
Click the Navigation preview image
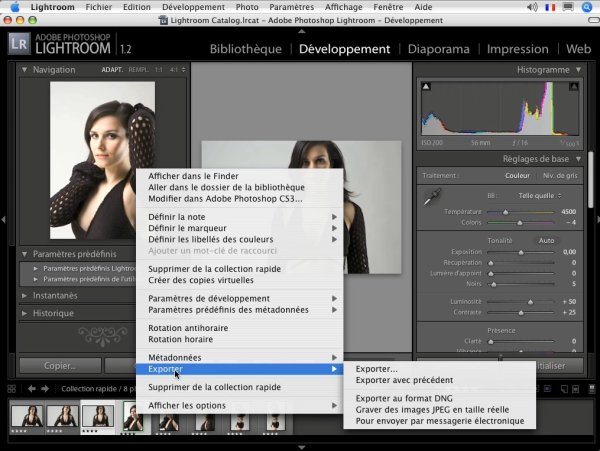(x=103, y=160)
